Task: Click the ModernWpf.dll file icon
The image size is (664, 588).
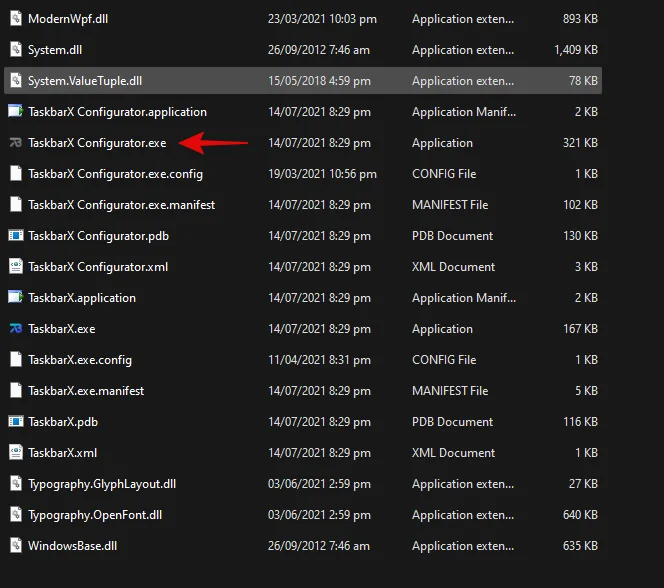Action: click(x=16, y=18)
